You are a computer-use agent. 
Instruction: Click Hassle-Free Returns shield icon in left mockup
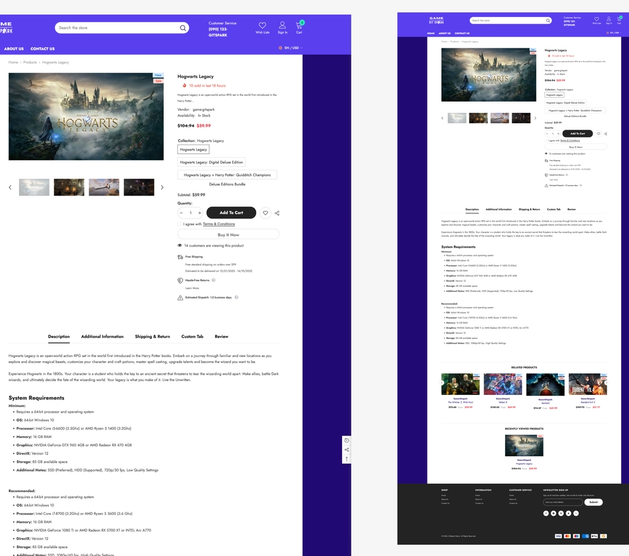click(x=180, y=280)
